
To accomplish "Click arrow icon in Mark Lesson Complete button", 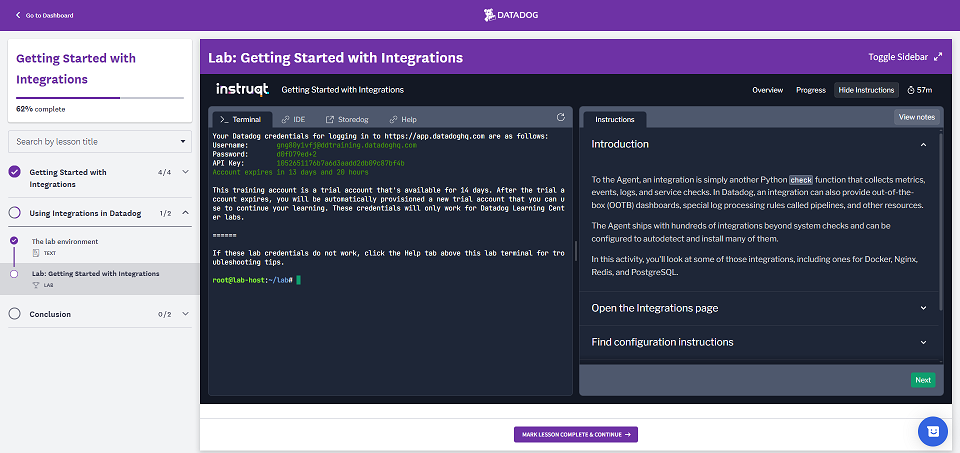I will (628, 435).
